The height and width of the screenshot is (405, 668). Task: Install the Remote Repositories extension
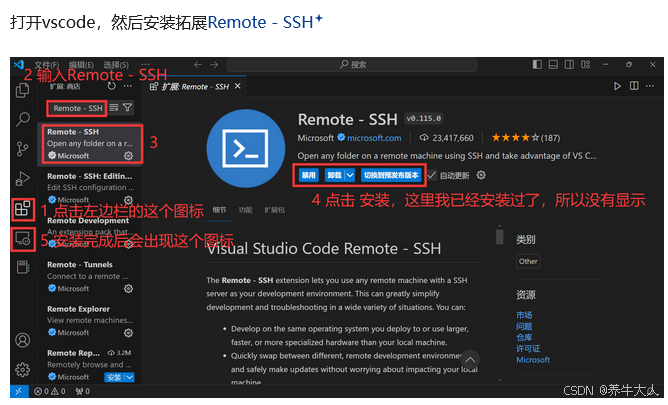tap(114, 377)
